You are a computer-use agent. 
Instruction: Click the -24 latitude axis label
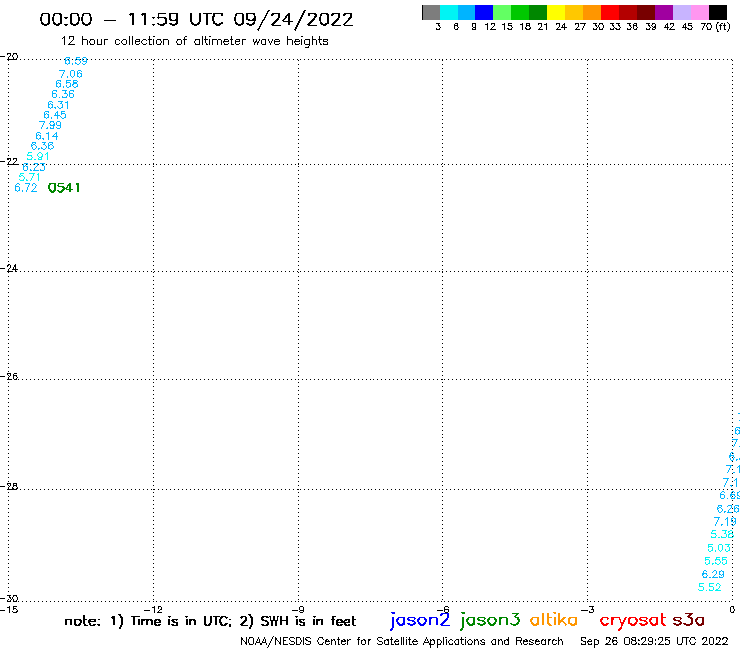[x=9, y=268]
